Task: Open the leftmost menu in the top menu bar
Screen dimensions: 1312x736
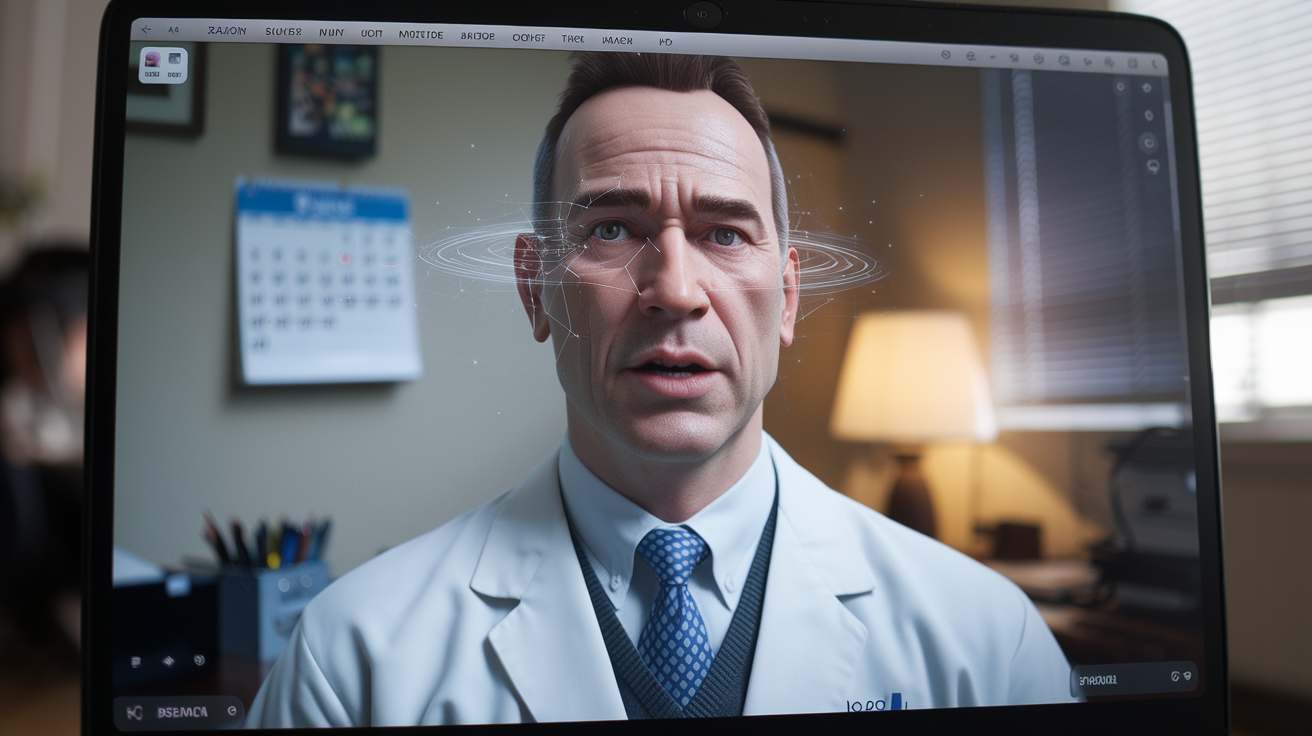Action: click(228, 31)
